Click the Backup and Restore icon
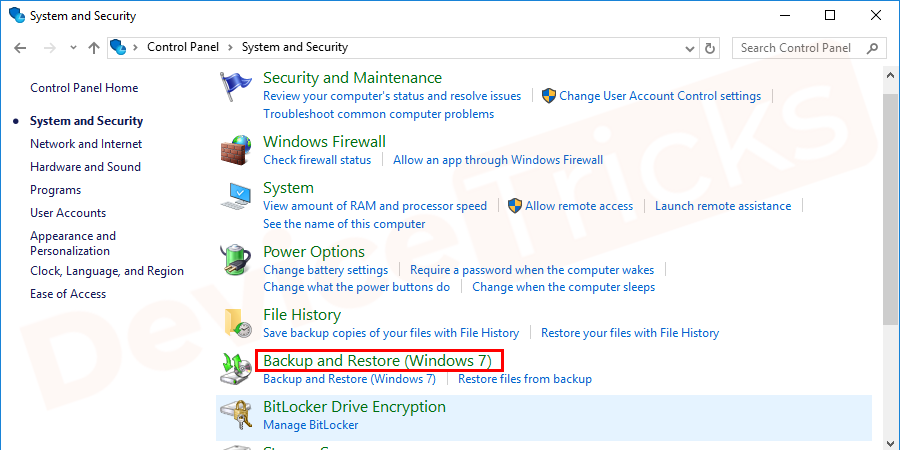This screenshot has width=900, height=450. [236, 369]
